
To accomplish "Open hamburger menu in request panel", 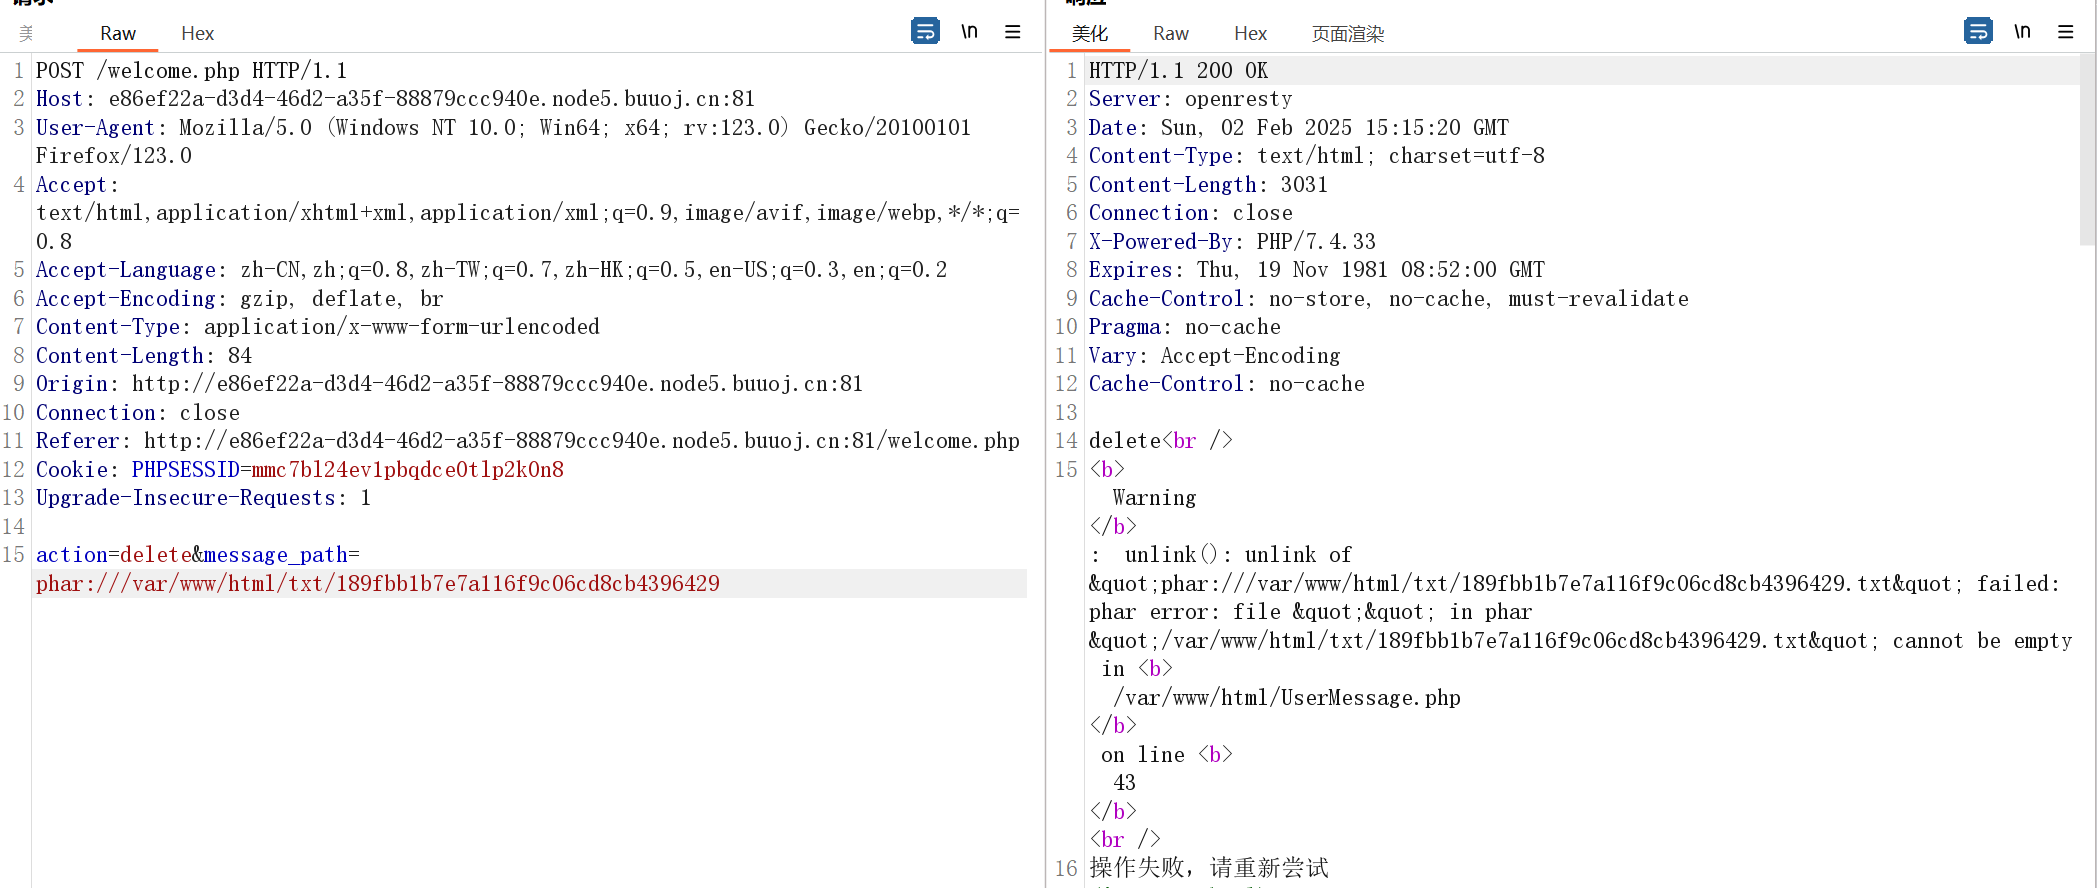I will tap(1013, 32).
